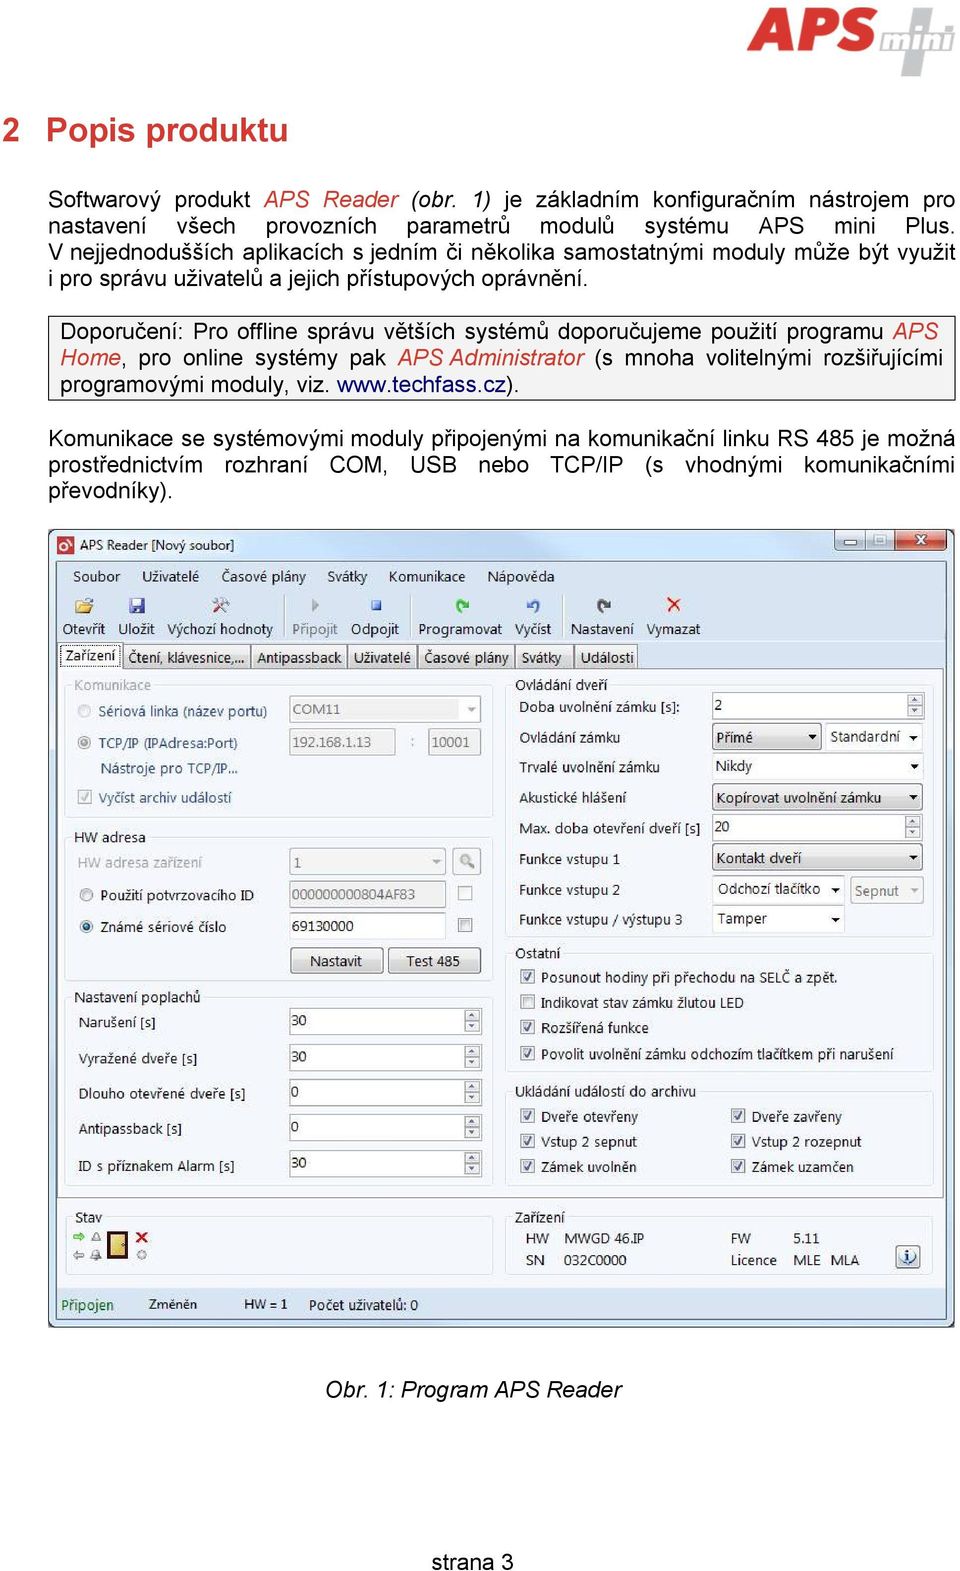Click the port 10001 field
The width and height of the screenshot is (960, 1571).
pos(454,742)
